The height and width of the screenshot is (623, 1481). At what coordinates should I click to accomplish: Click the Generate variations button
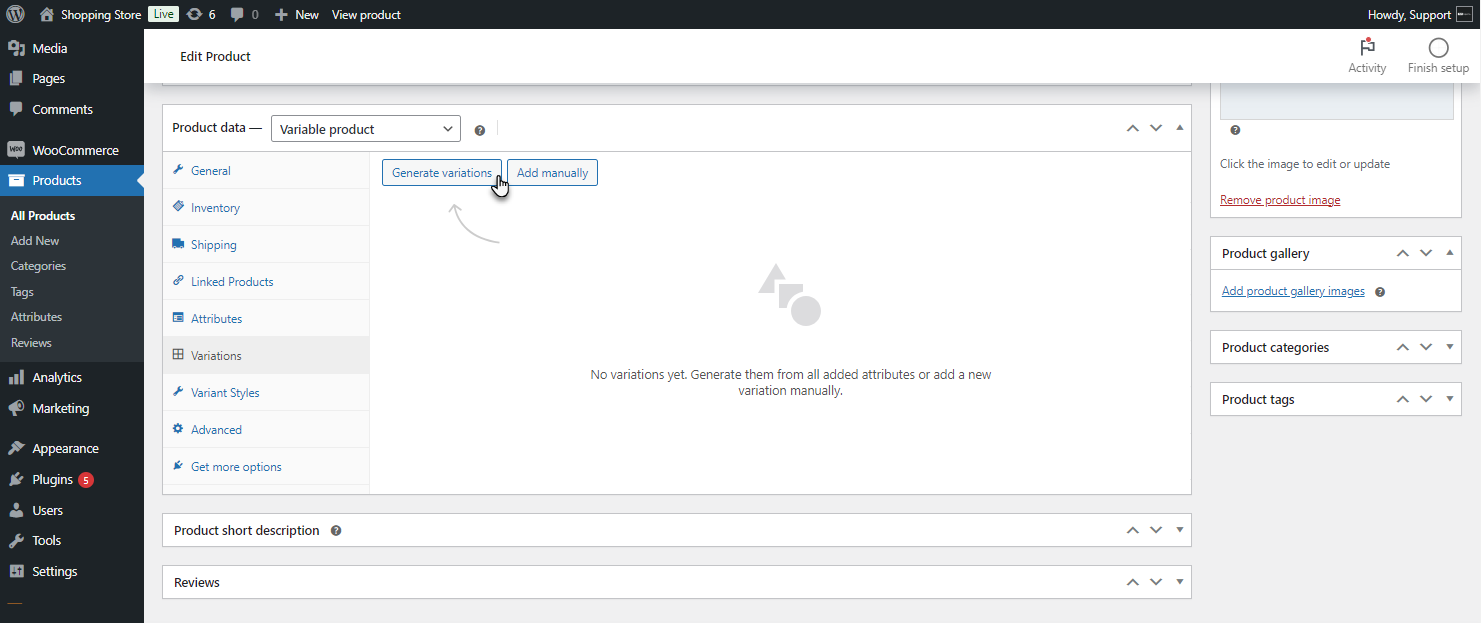[x=442, y=173]
